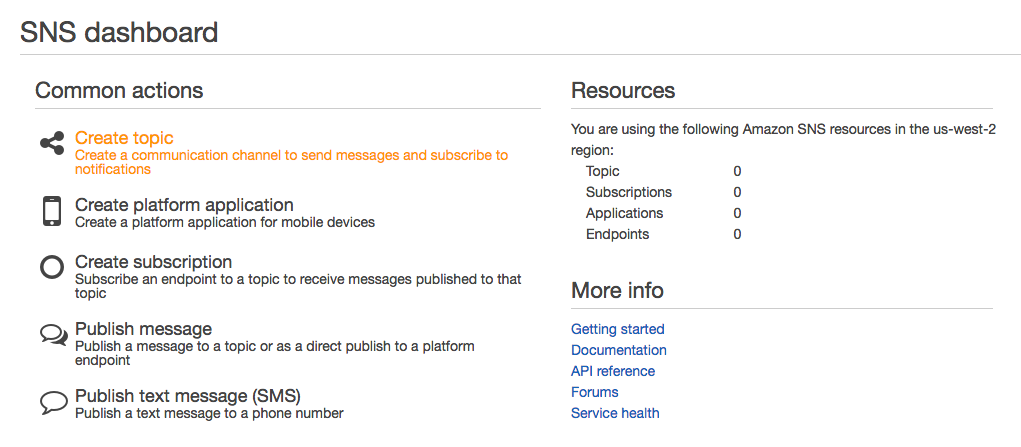Screen dimensions: 1021x447
Task: Click the count value next to Endpoints
Action: (737, 234)
